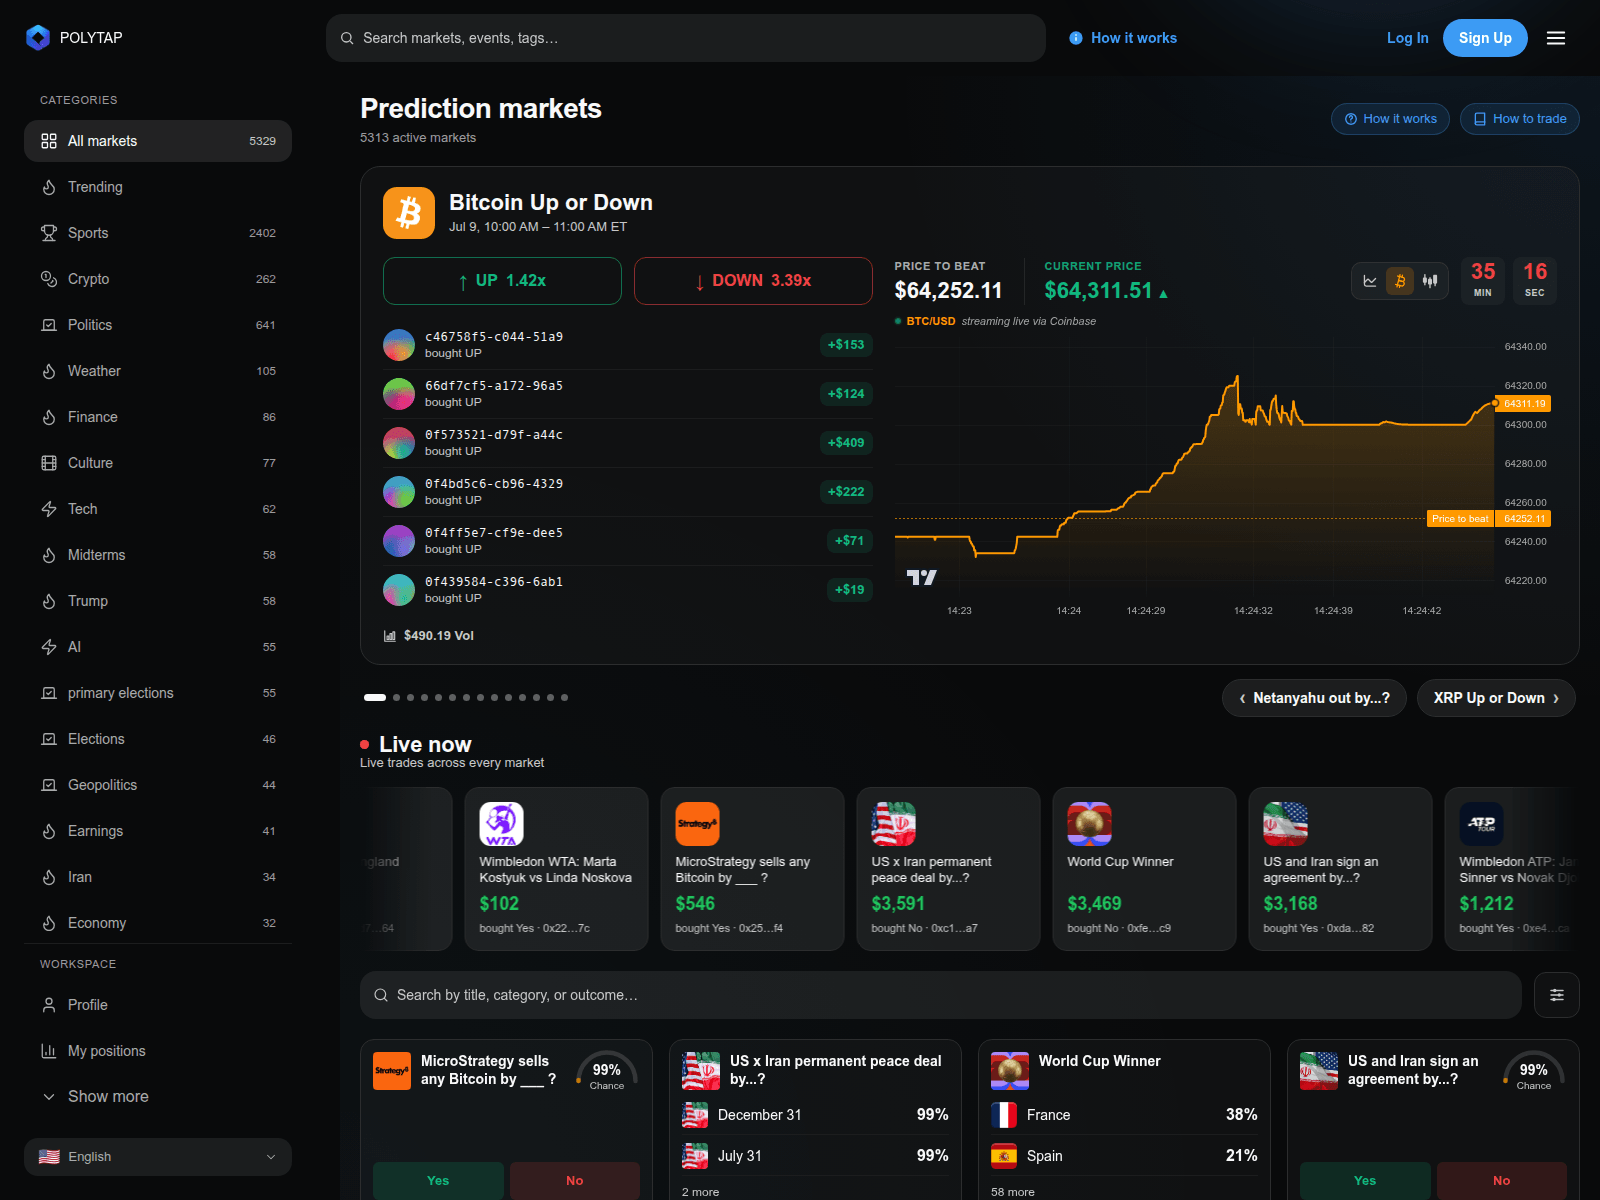
Task: Click the World Cup Winner trophy icon
Action: tap(1089, 824)
